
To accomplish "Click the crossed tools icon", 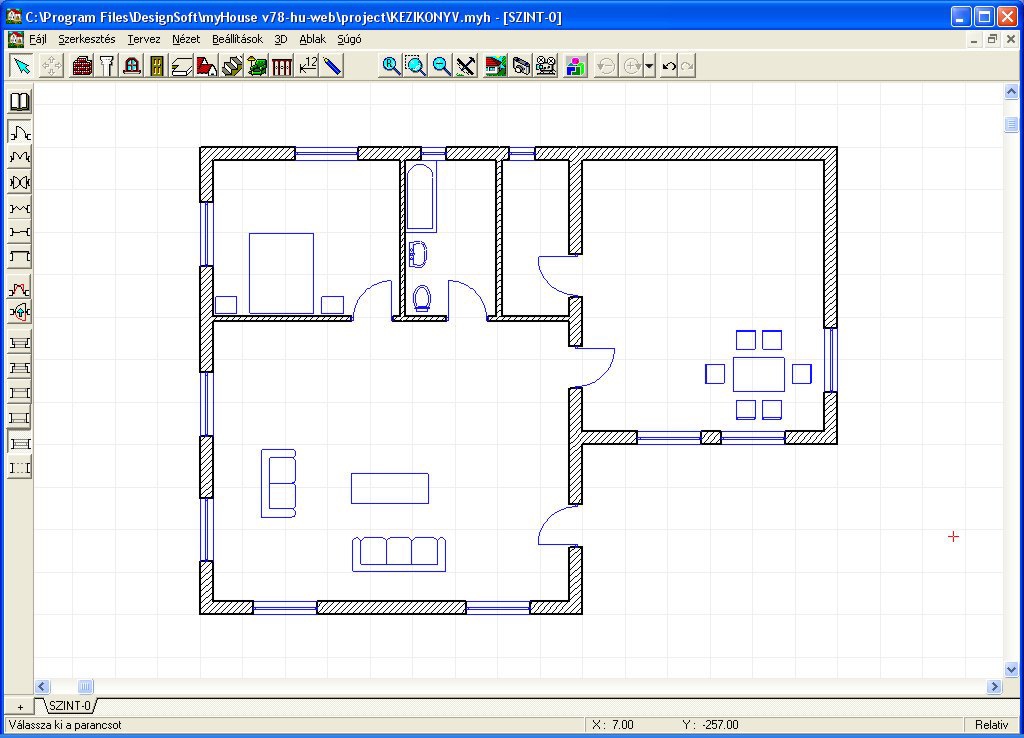I will [466, 66].
